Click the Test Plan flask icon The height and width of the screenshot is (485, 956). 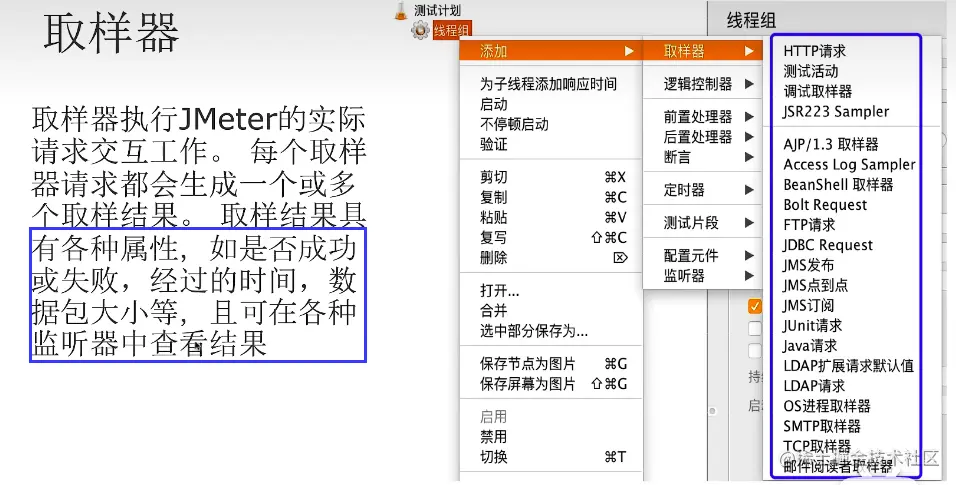click(401, 11)
